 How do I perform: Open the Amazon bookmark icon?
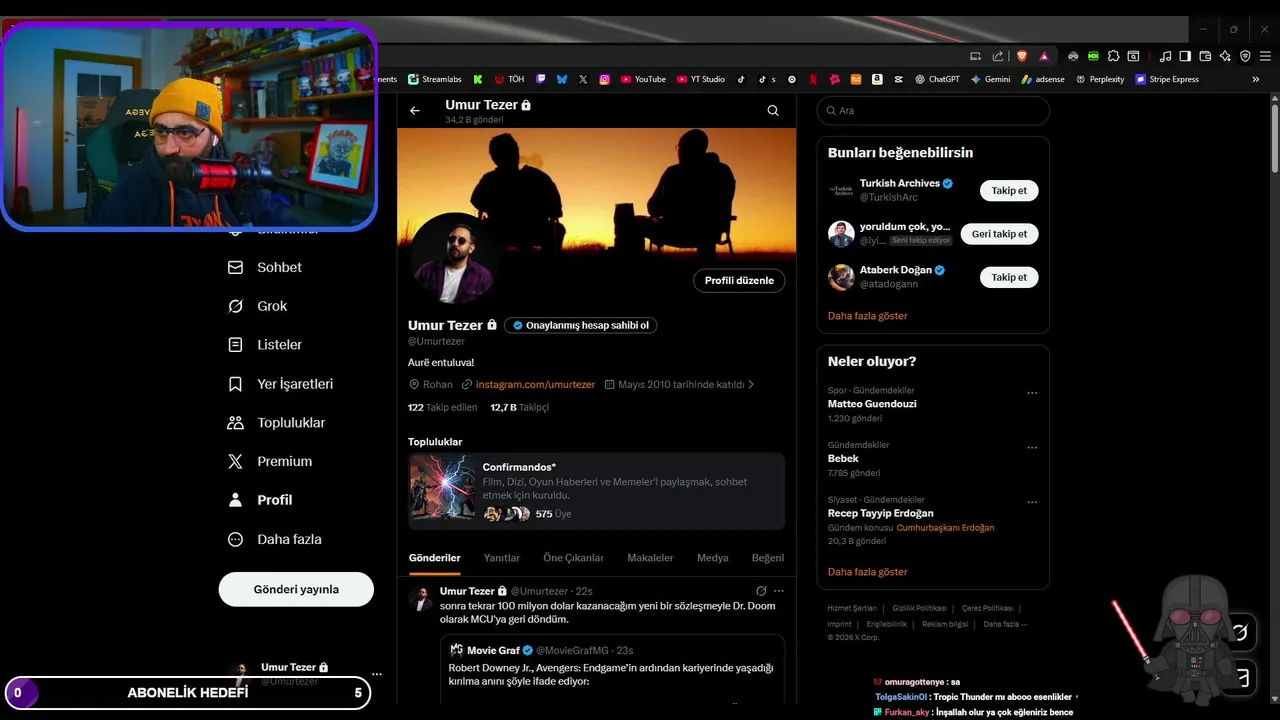pyautogui.click(x=877, y=79)
